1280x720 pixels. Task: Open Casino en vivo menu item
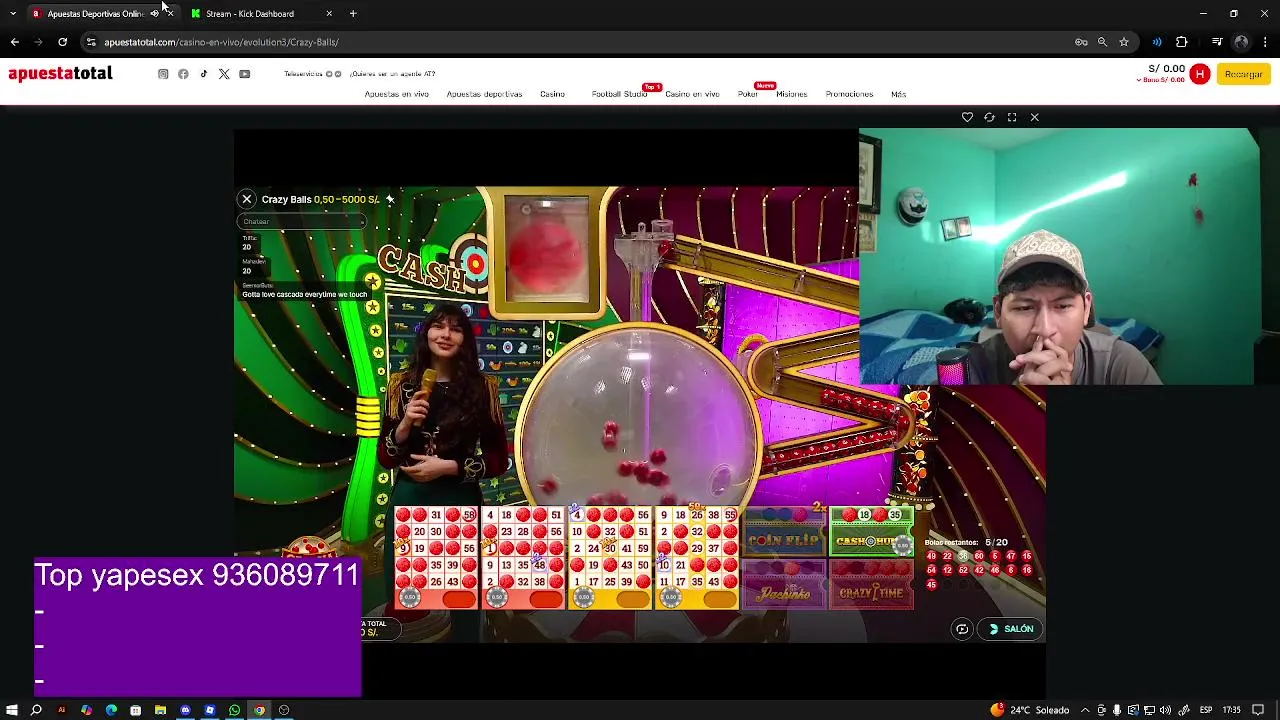tap(692, 94)
